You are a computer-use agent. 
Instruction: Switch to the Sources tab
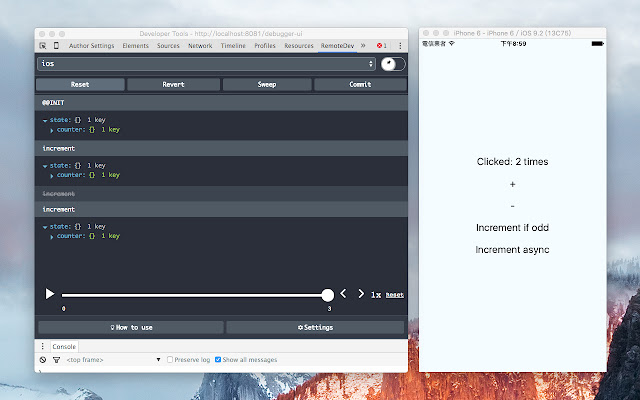[168, 46]
